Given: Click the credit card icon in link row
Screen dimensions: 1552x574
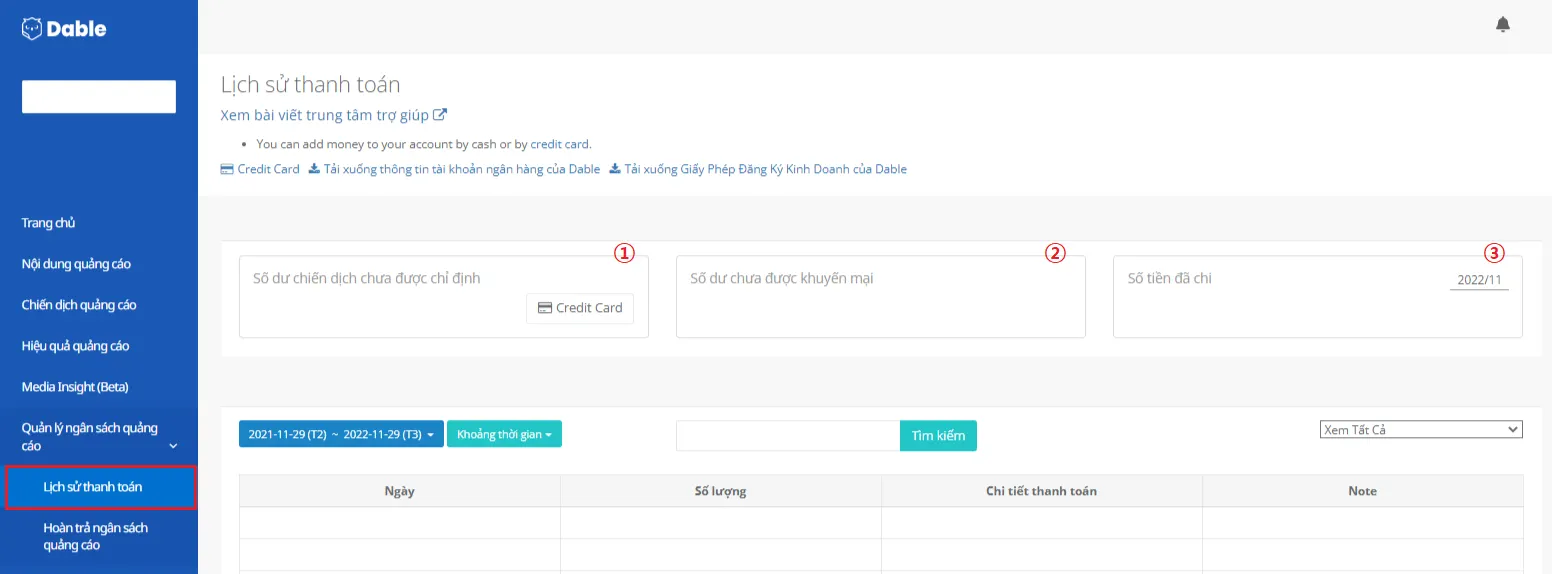Looking at the screenshot, I should 227,169.
